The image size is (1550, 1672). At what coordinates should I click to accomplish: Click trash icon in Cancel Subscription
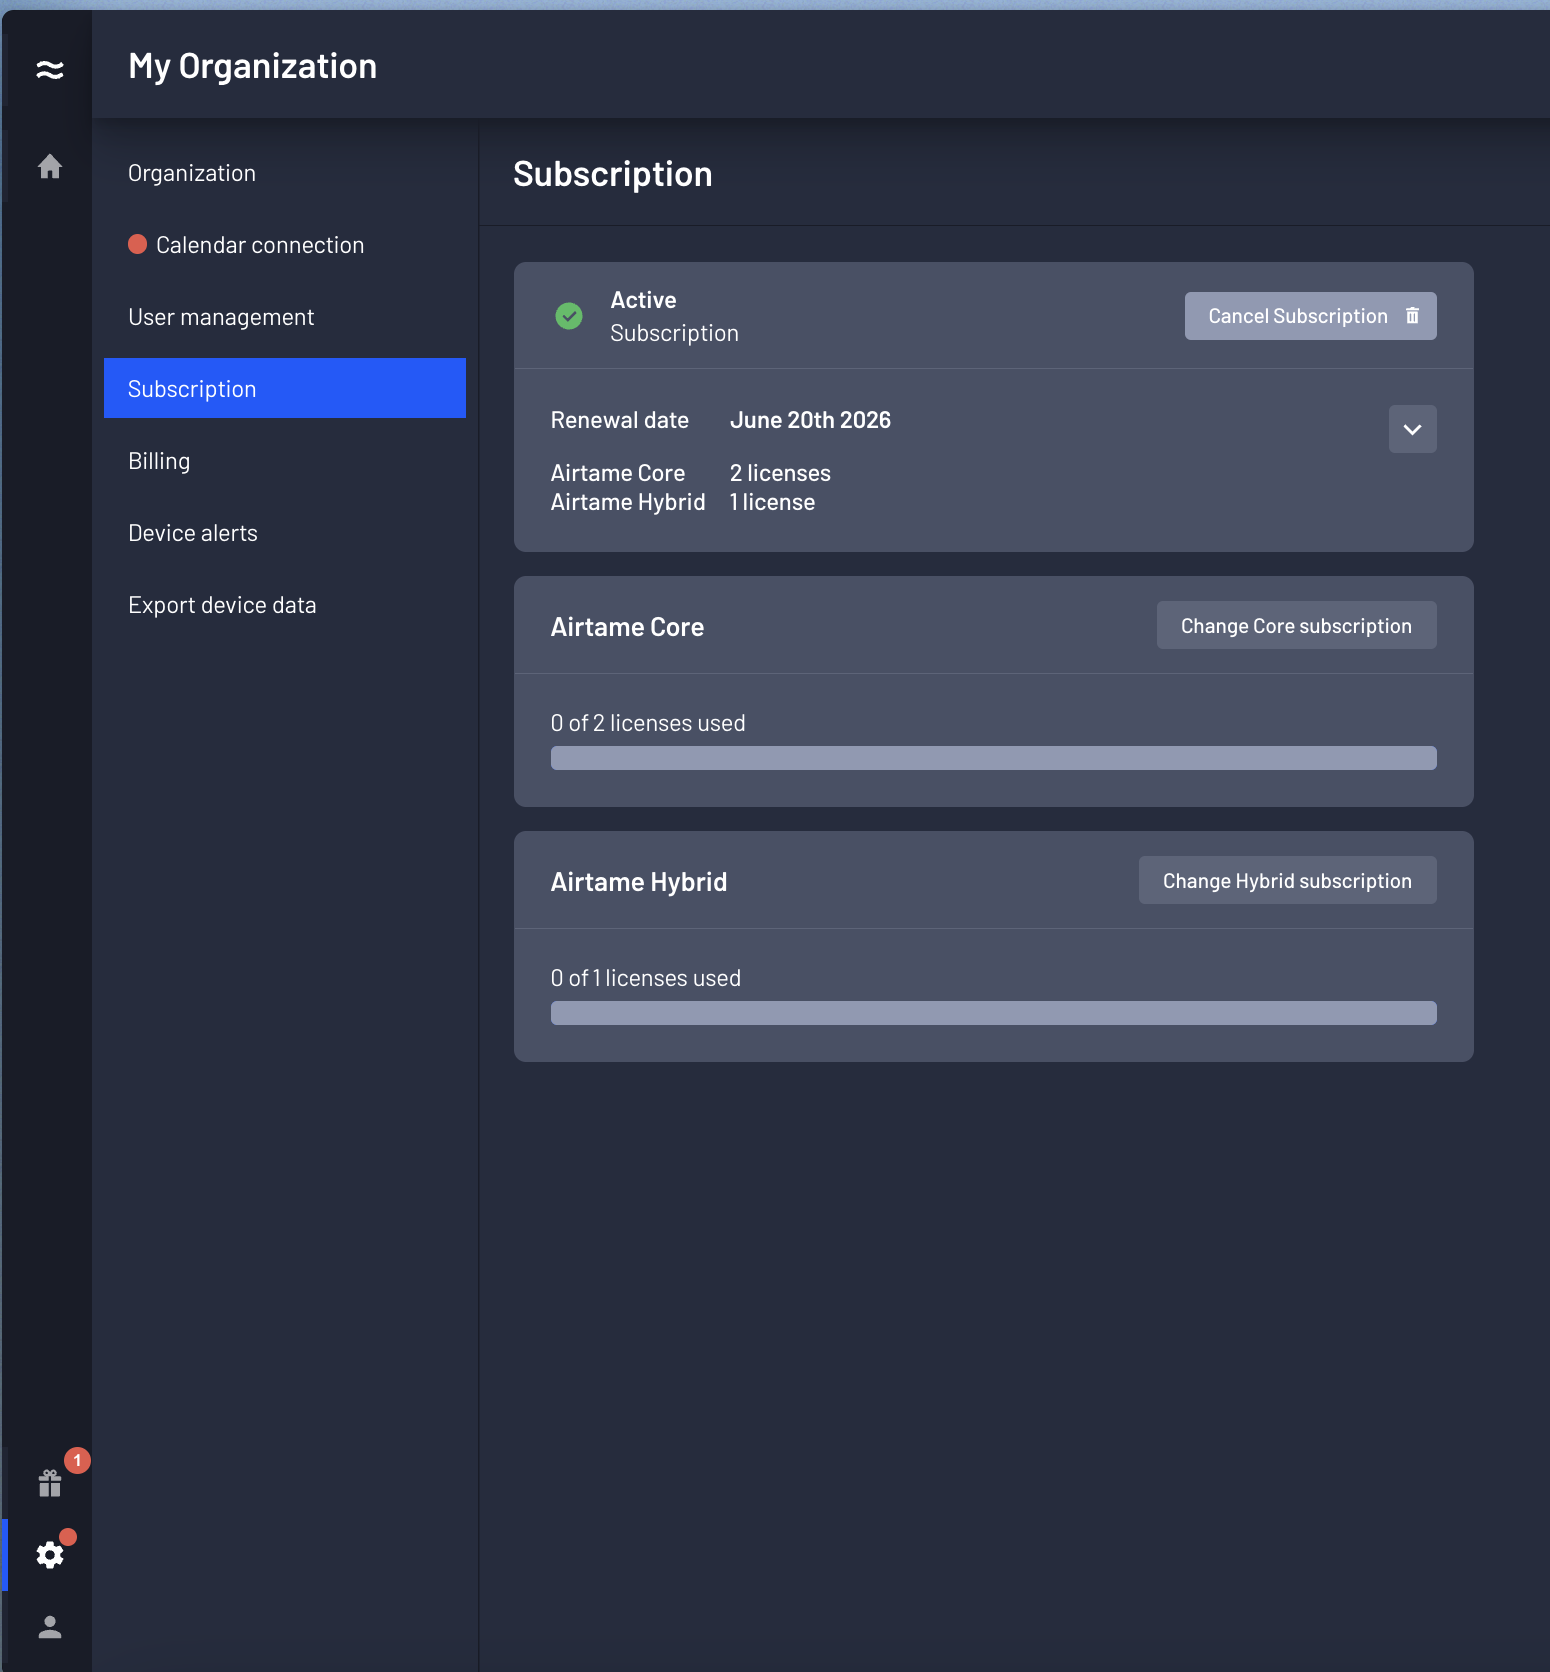point(1412,316)
